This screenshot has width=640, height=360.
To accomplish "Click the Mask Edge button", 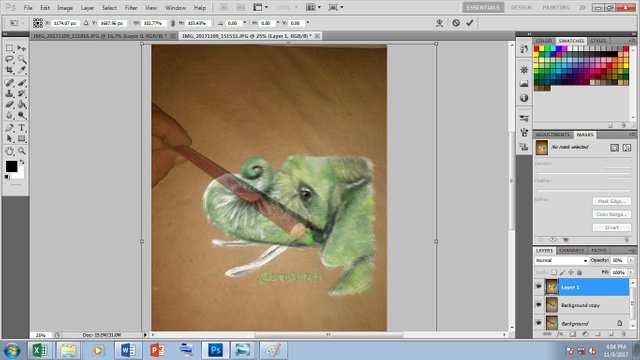I will tap(611, 201).
